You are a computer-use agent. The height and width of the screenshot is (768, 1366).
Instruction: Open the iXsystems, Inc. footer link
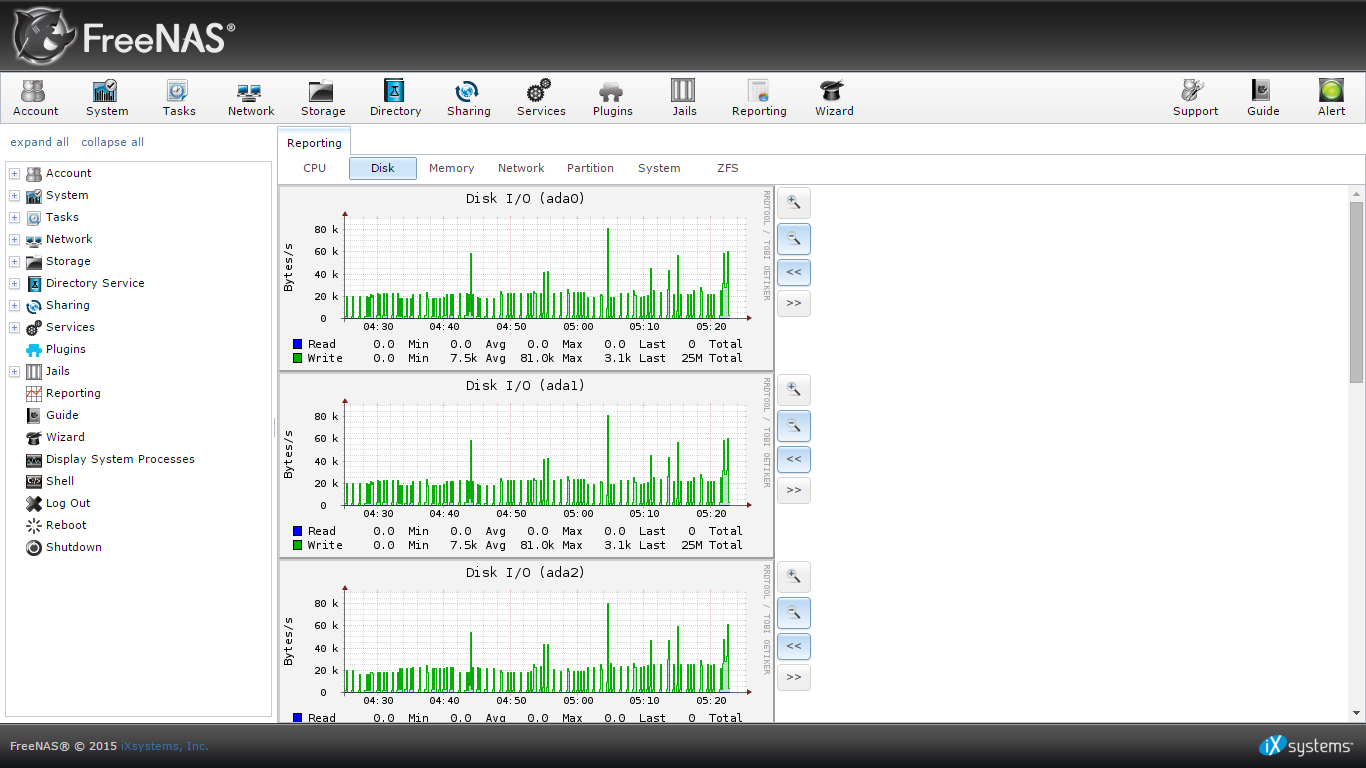164,746
